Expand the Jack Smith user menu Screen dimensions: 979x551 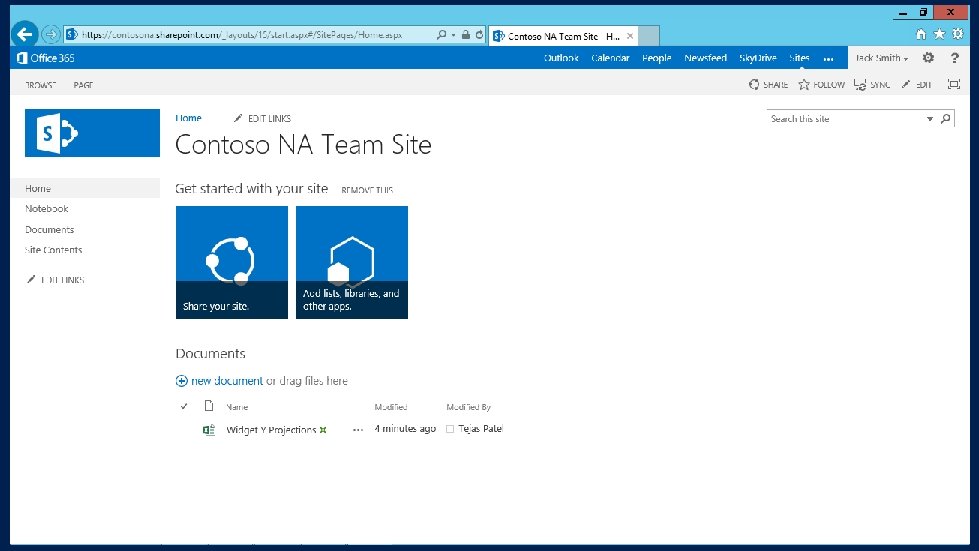(x=881, y=58)
